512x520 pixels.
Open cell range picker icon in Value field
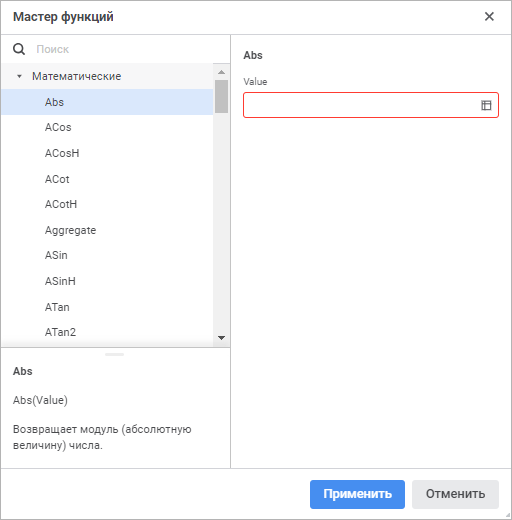tap(486, 105)
